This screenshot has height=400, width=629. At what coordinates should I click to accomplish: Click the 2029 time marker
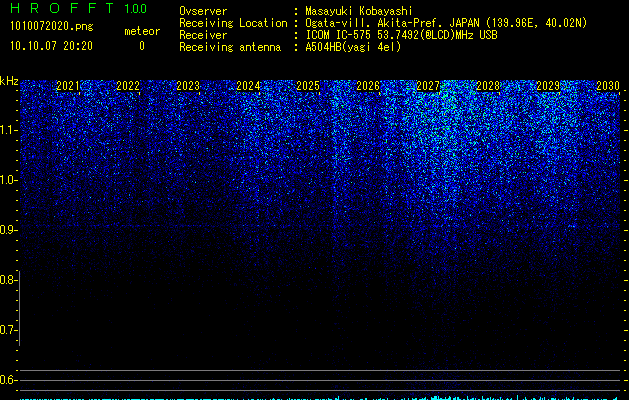click(x=548, y=86)
